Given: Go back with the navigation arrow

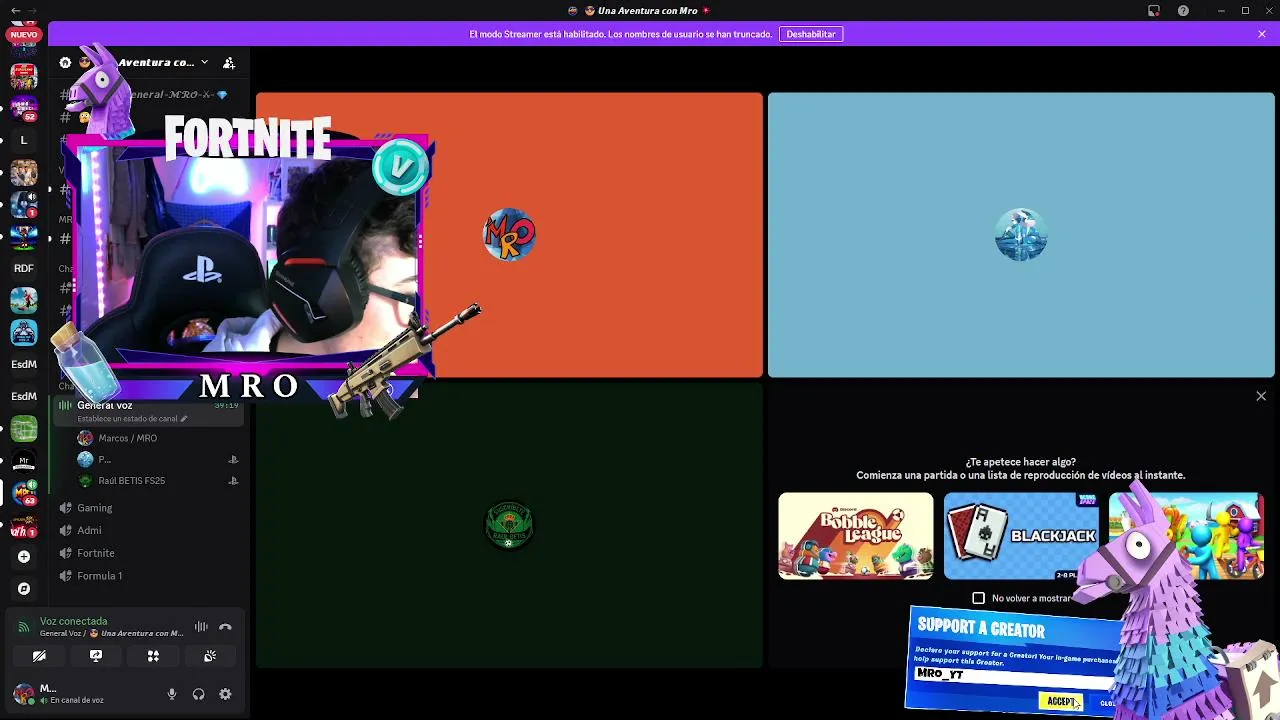Looking at the screenshot, I should point(15,10).
